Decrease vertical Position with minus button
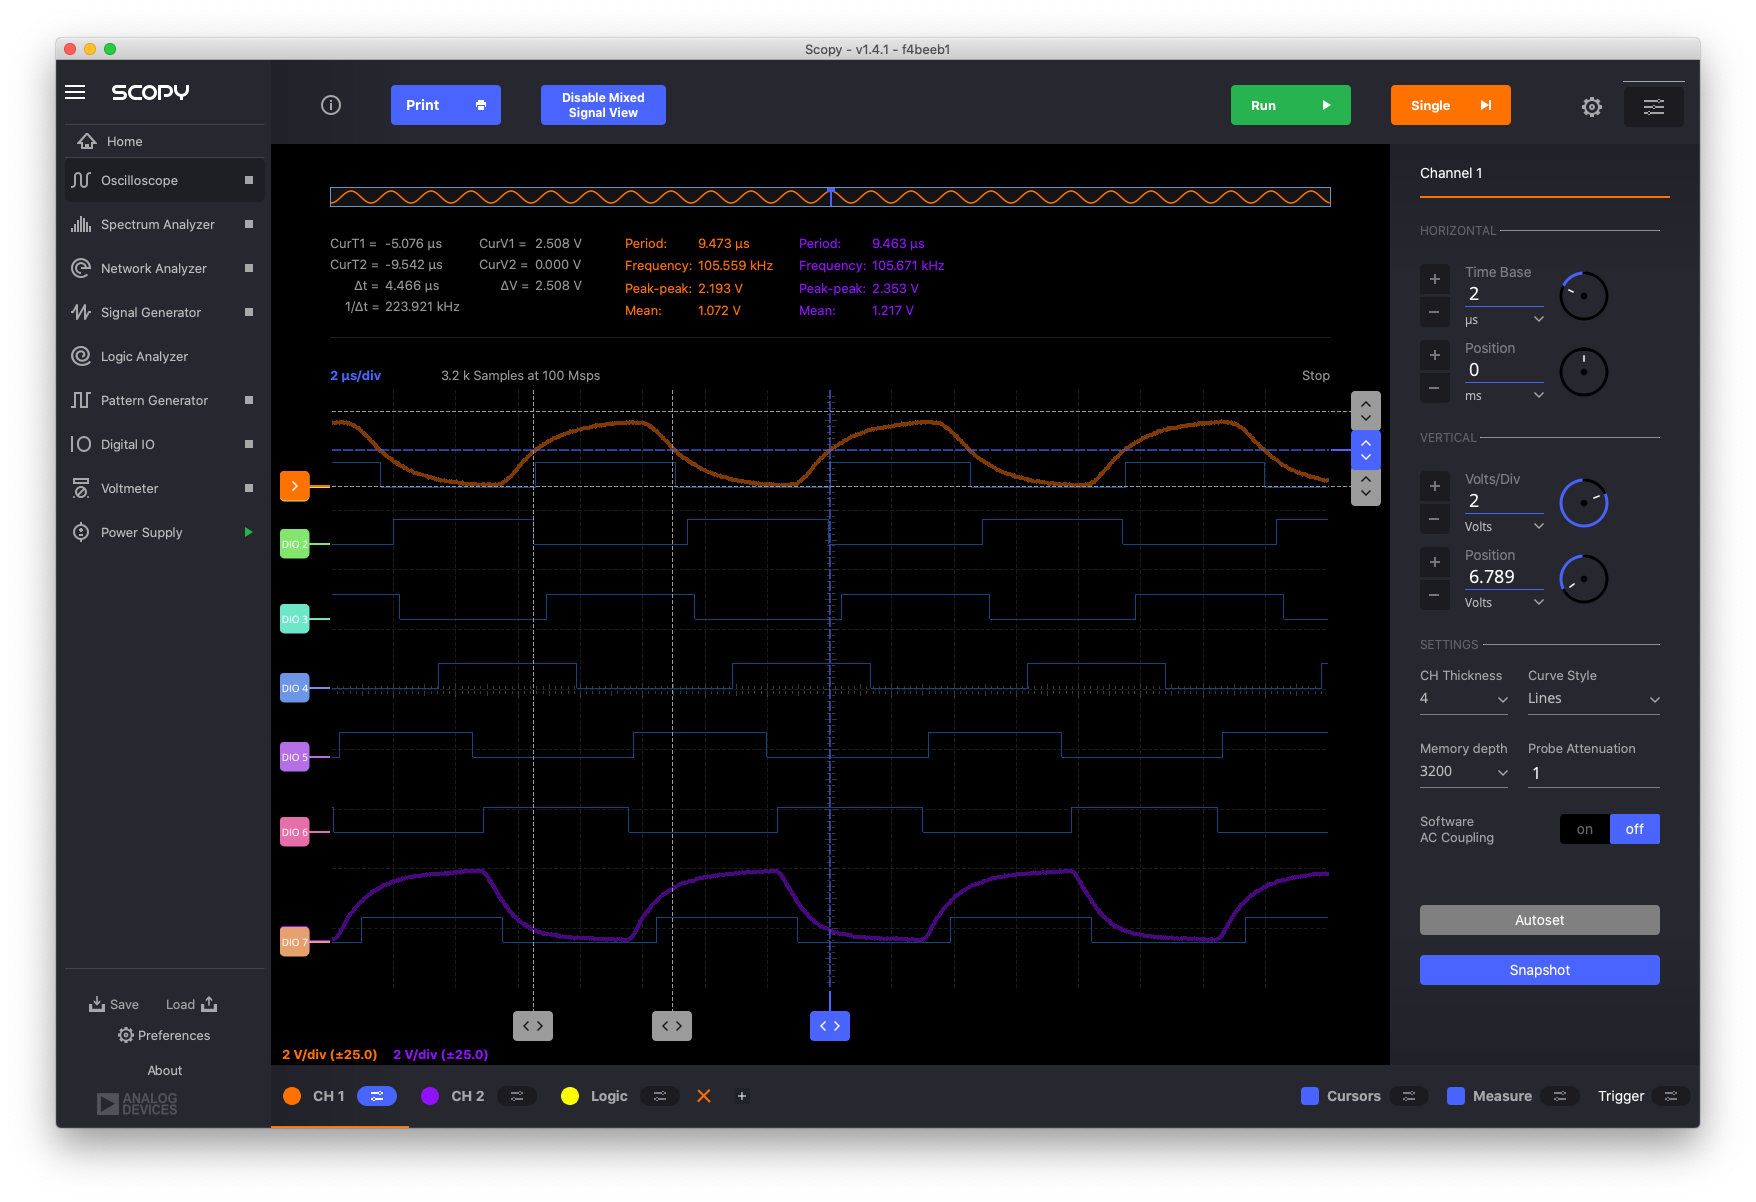Screen dimensions: 1756x1202 point(1434,595)
